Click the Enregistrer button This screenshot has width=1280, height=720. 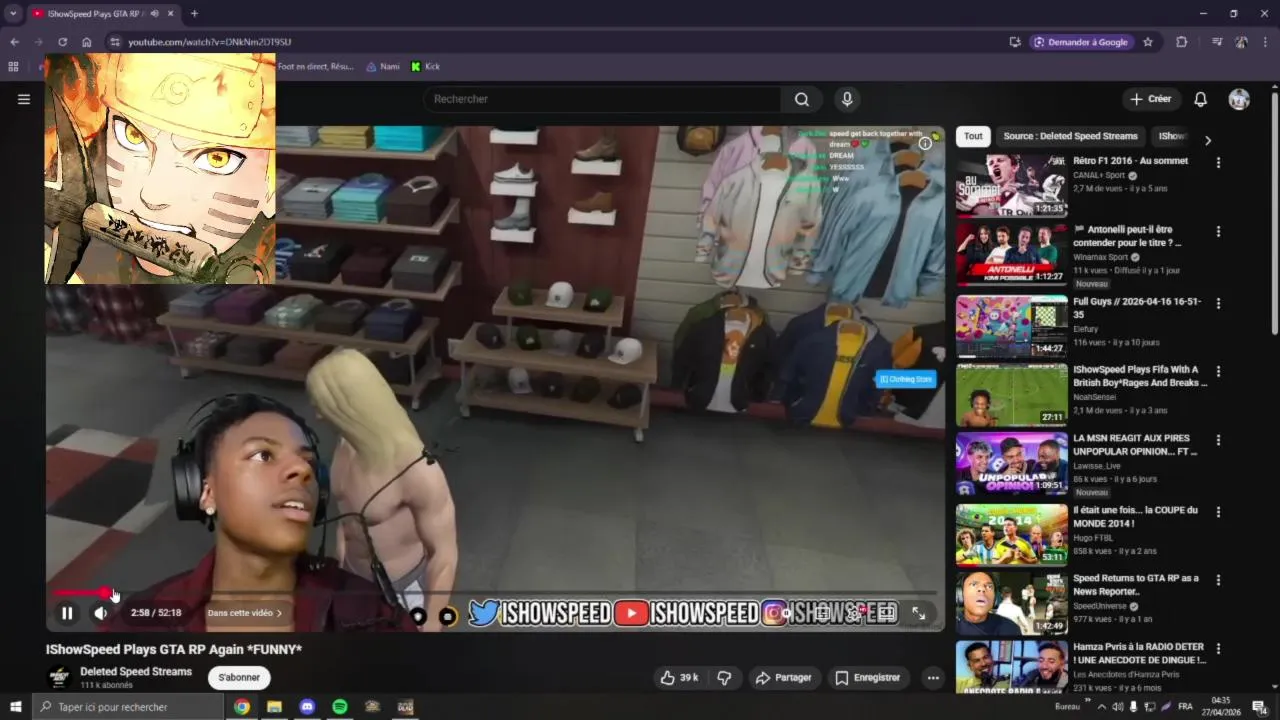click(x=868, y=678)
